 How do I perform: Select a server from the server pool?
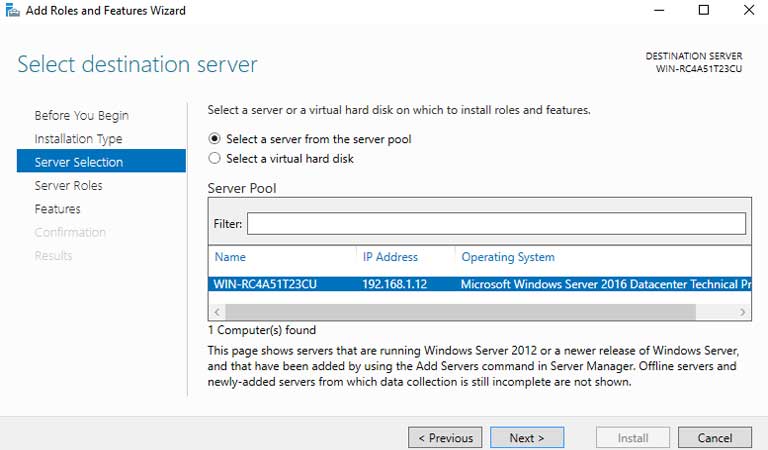click(214, 139)
